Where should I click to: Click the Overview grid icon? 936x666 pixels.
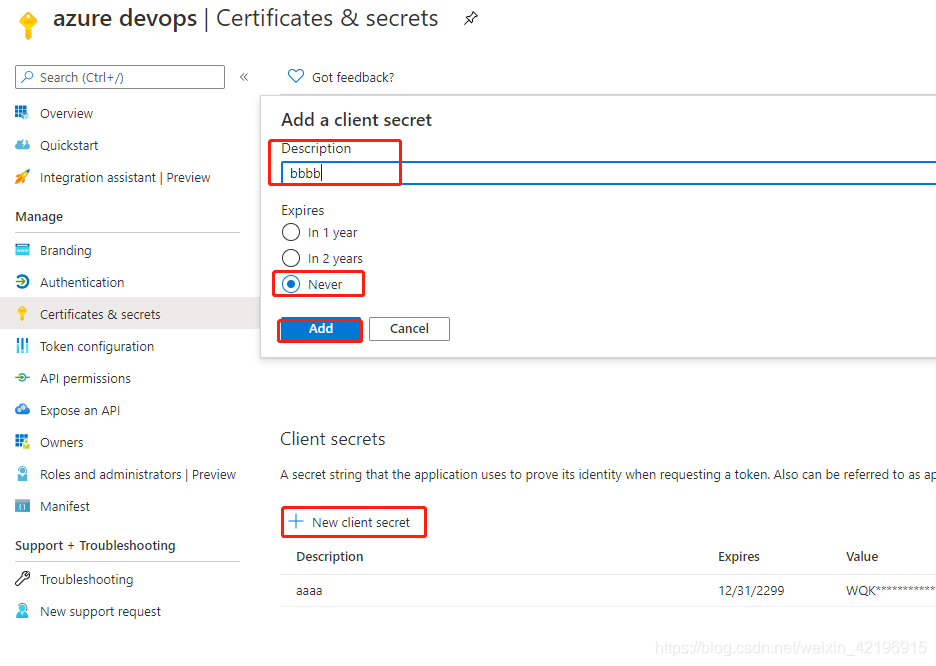tap(22, 113)
